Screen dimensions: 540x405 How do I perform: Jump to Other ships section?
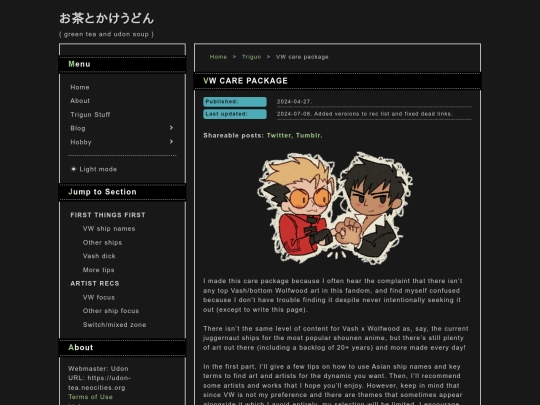[102, 242]
